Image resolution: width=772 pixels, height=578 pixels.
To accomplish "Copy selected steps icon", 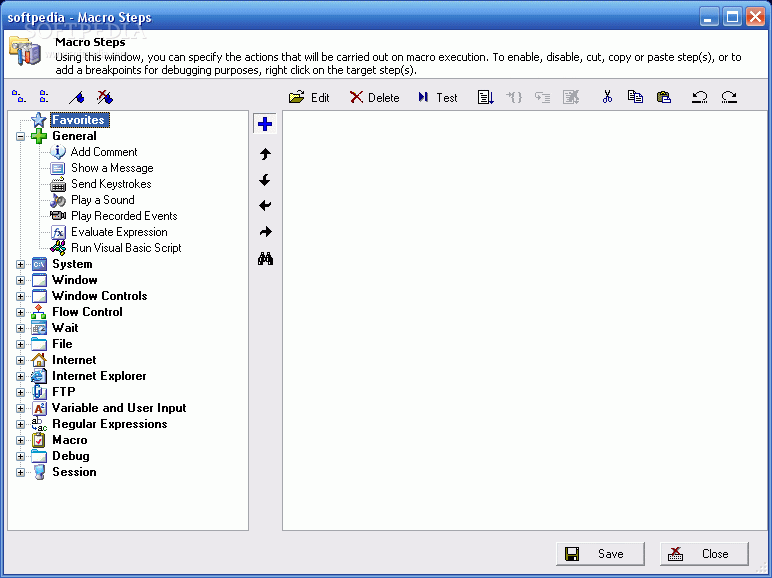I will [635, 96].
